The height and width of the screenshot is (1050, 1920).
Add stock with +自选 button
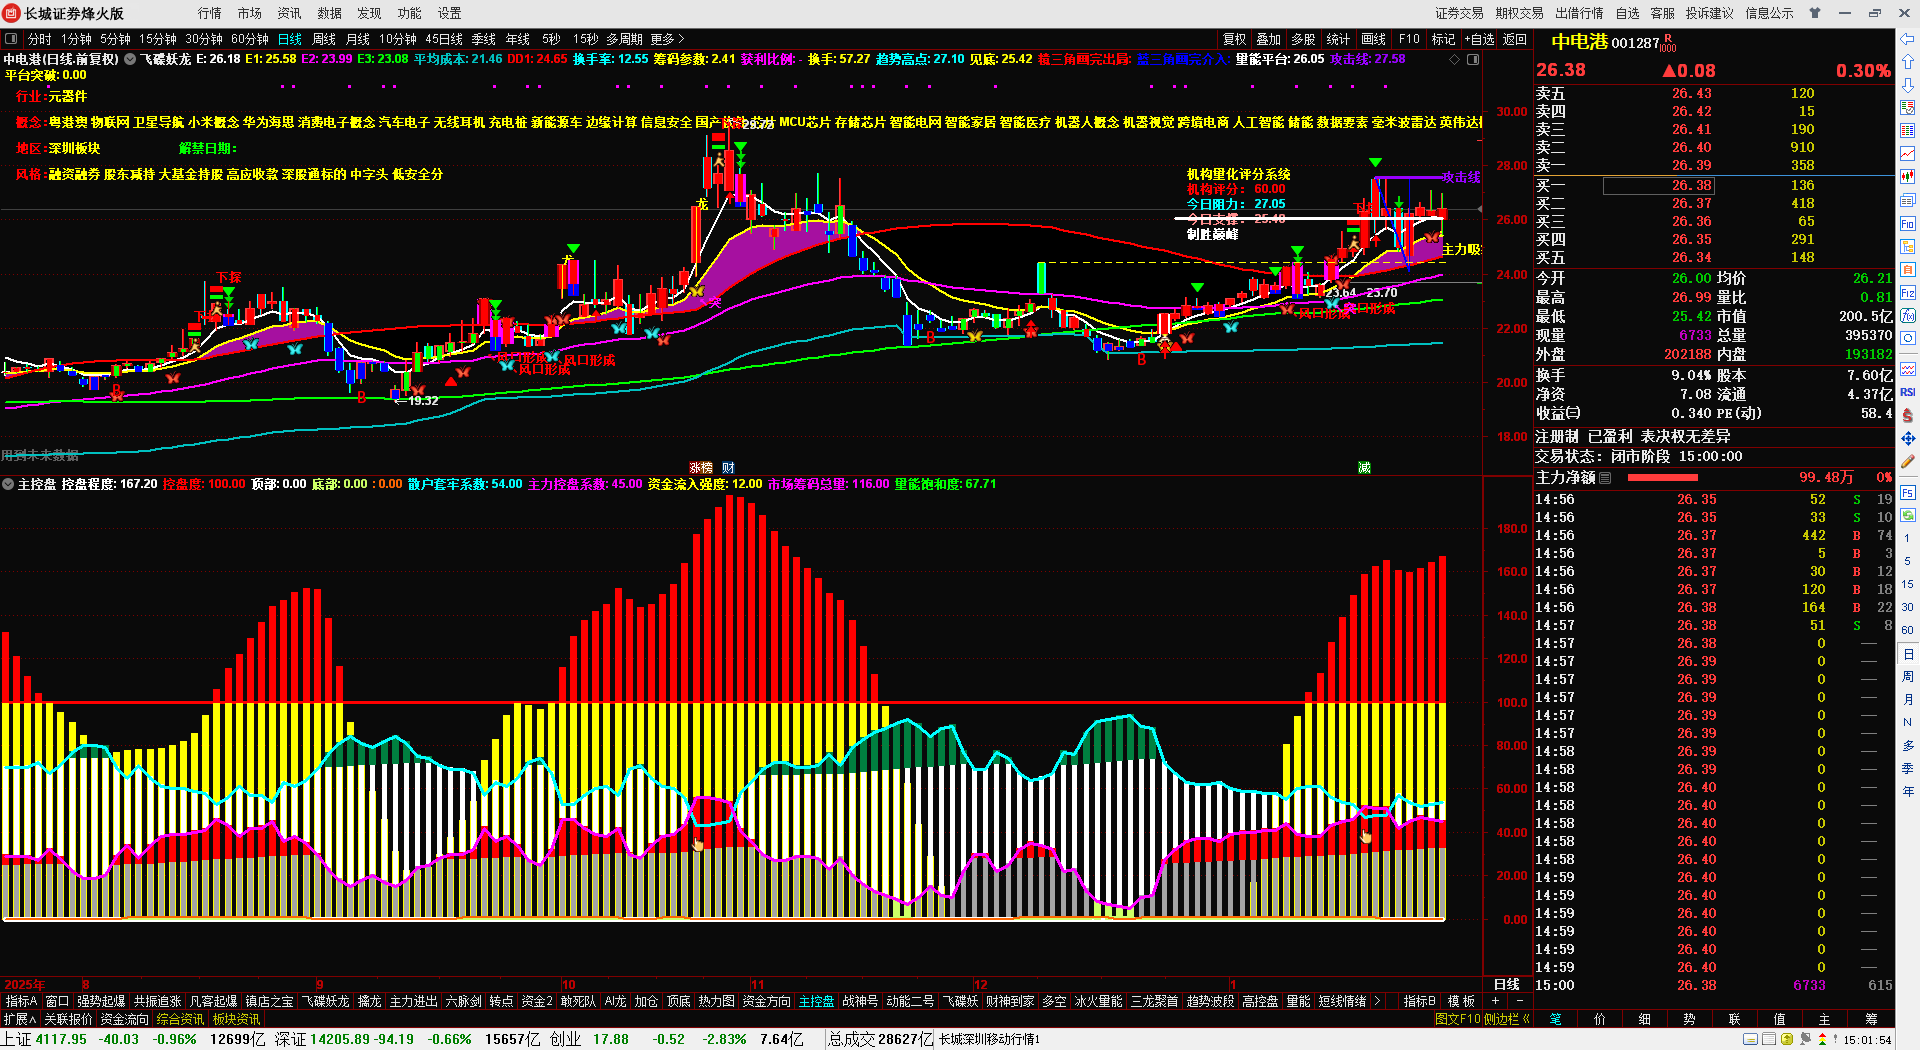pyautogui.click(x=1480, y=39)
